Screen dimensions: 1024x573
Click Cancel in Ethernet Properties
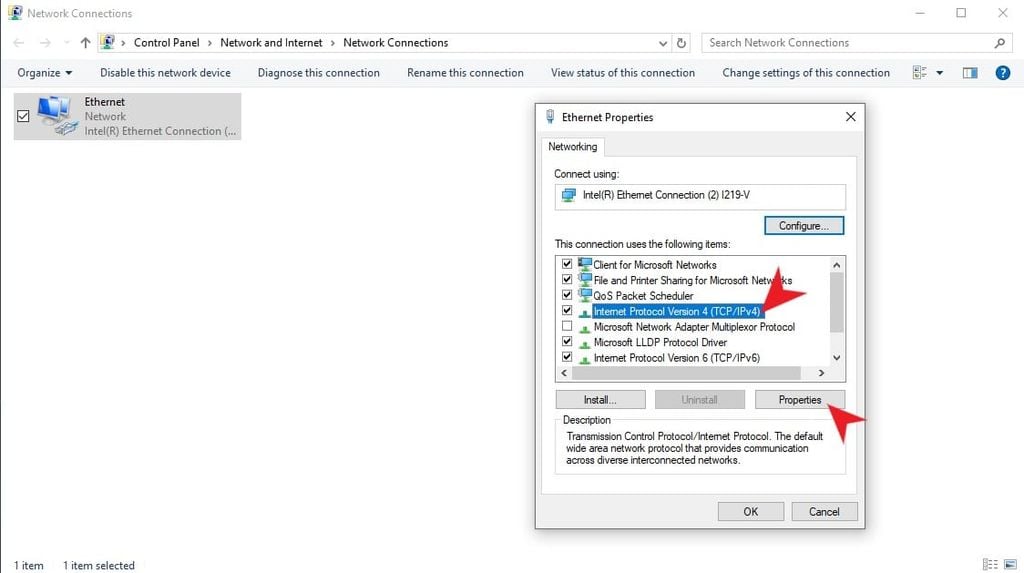pyautogui.click(x=824, y=512)
